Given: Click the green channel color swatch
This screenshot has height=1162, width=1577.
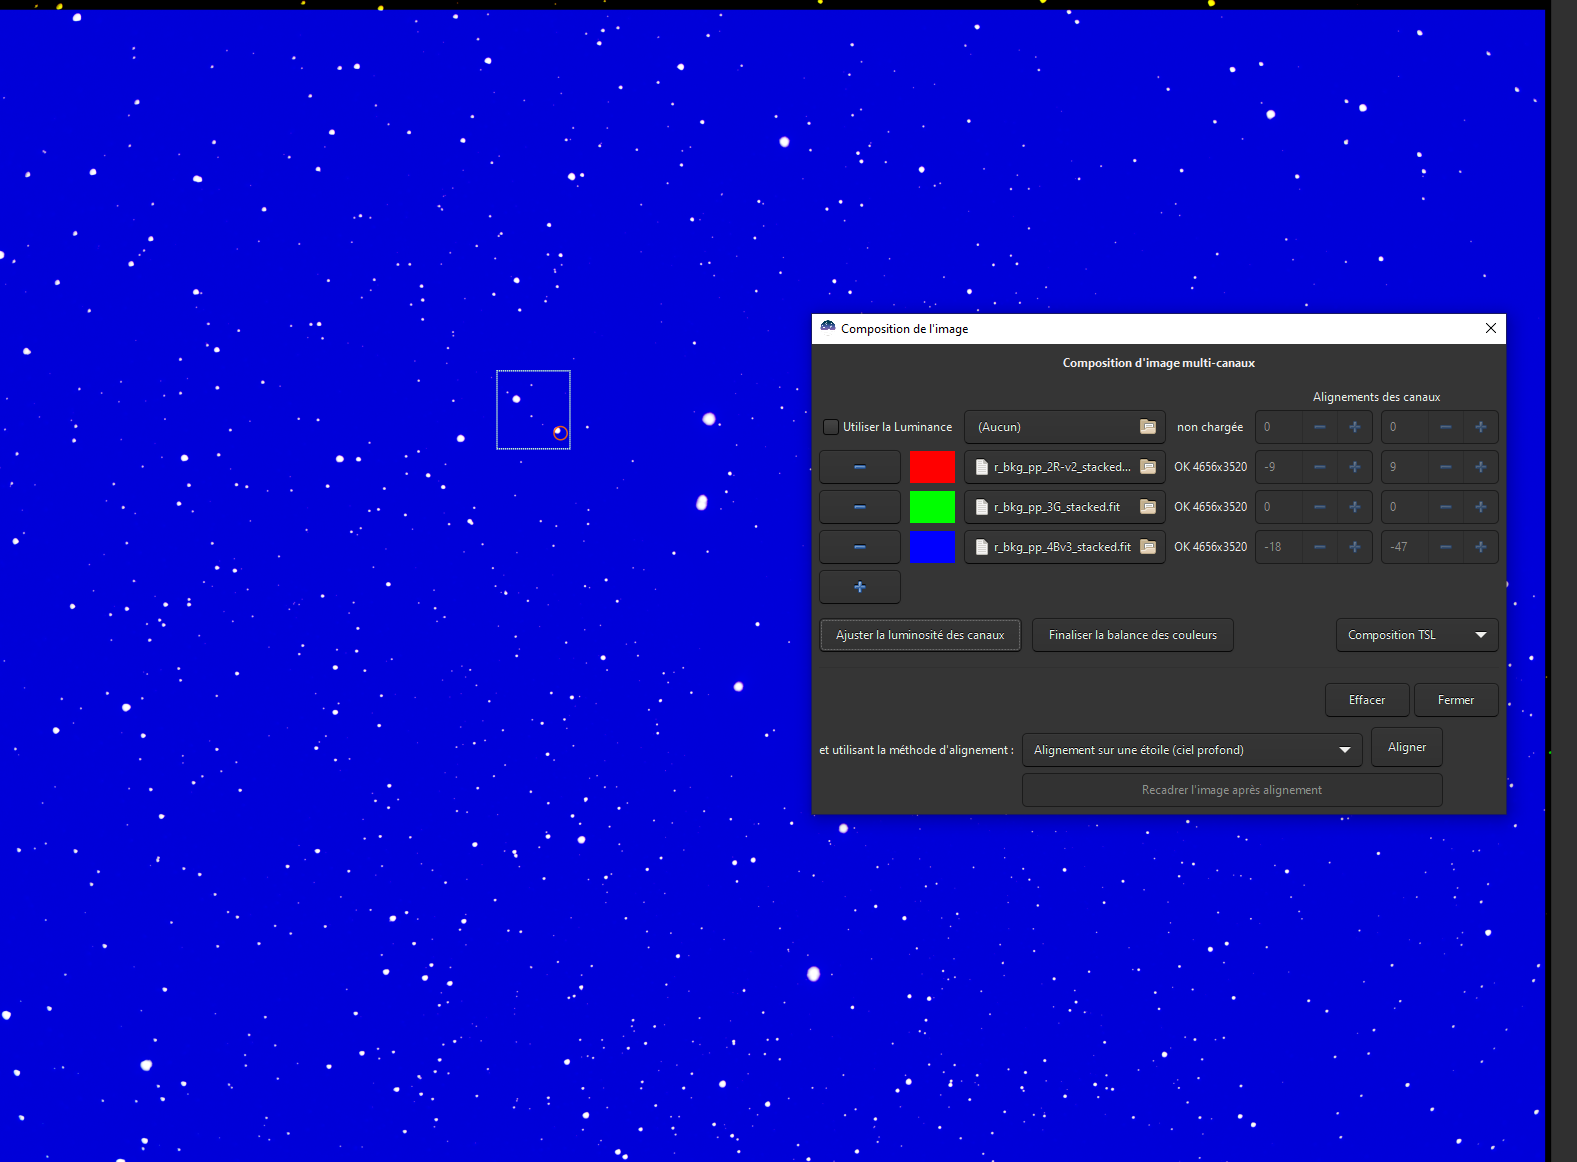Looking at the screenshot, I should click(932, 507).
